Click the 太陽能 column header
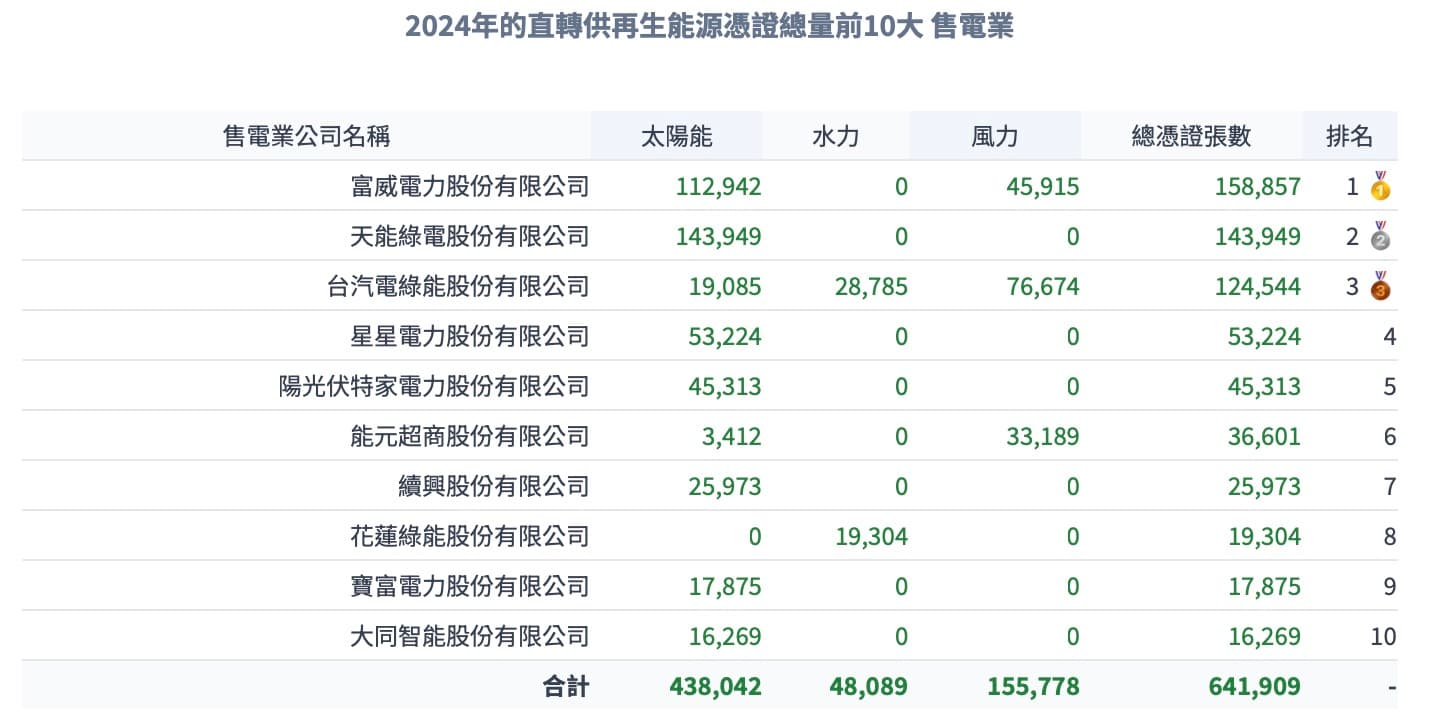Screen dimensions: 1438x724 (676, 136)
